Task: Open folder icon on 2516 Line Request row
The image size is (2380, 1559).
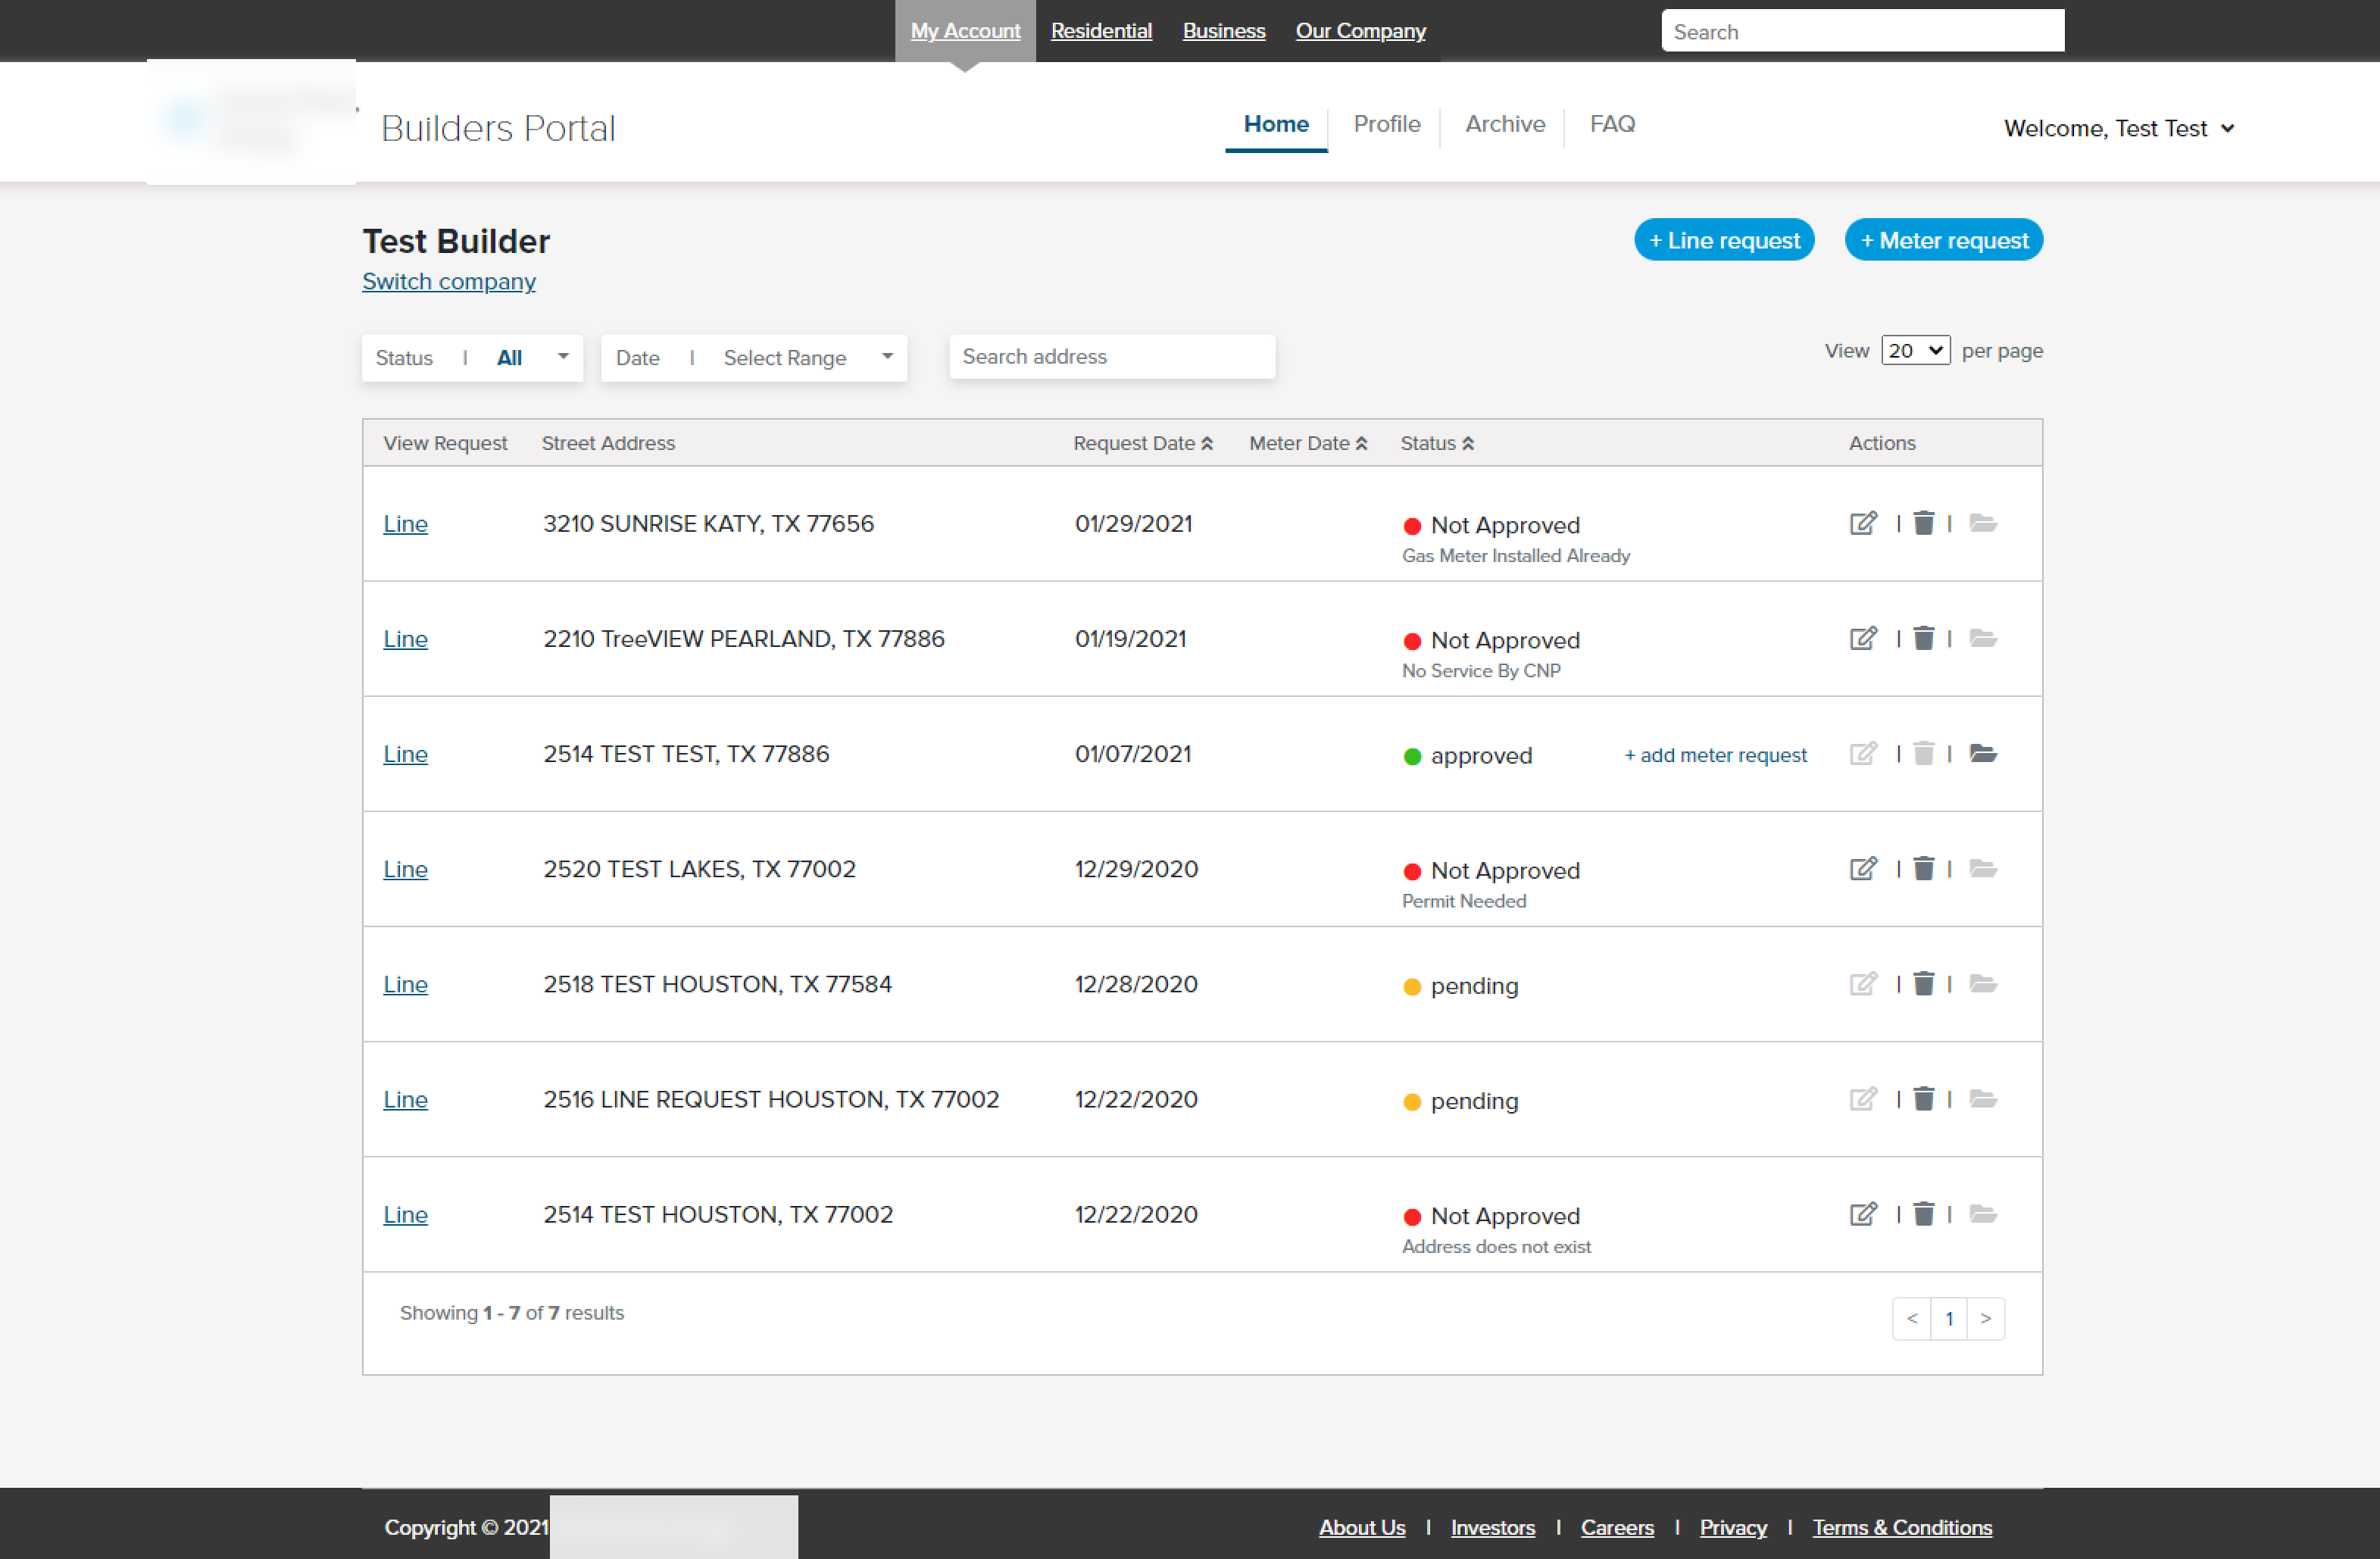Action: [1984, 1099]
